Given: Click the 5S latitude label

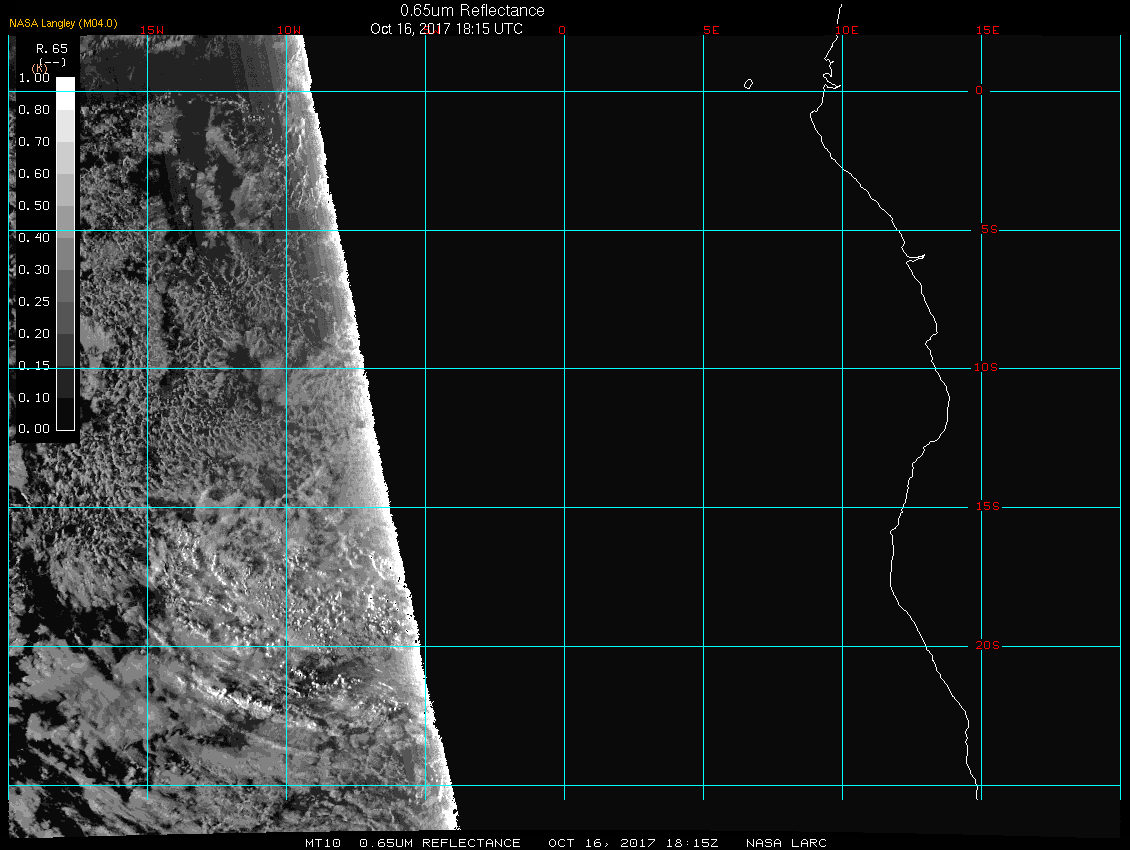Looking at the screenshot, I should click(x=987, y=230).
